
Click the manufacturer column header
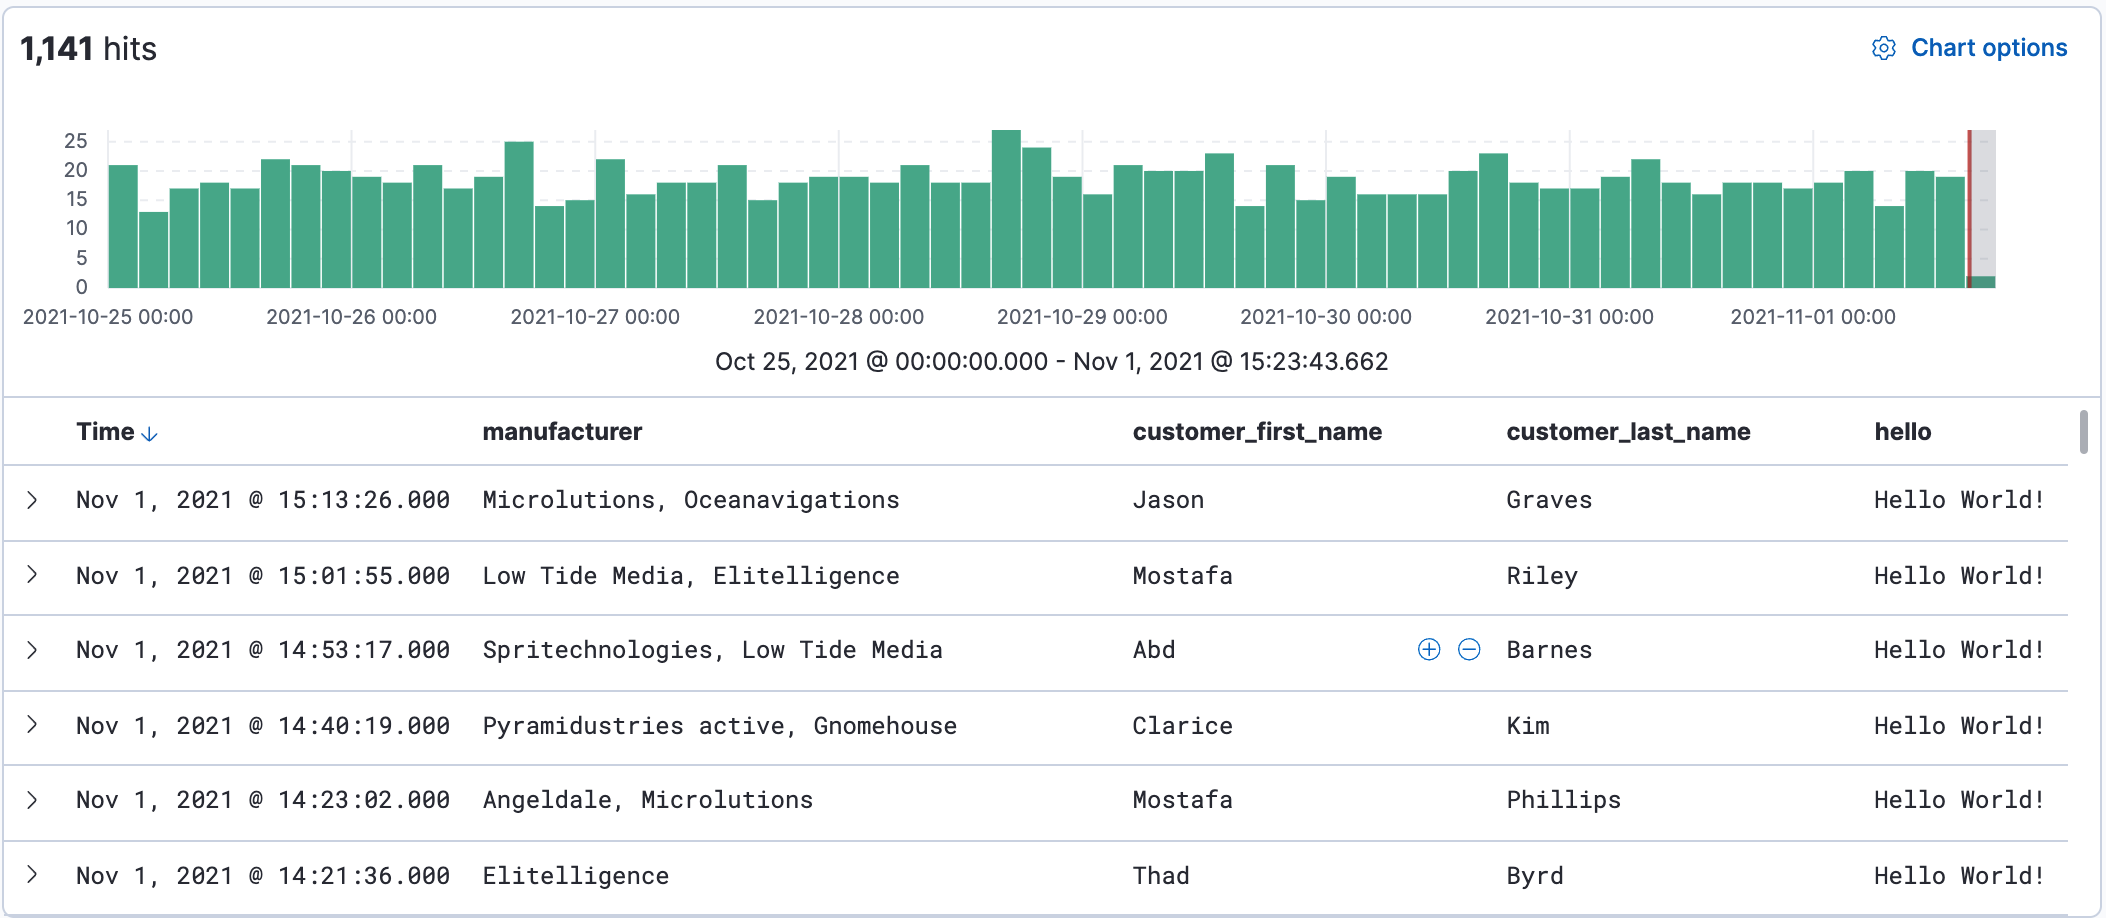tap(562, 432)
